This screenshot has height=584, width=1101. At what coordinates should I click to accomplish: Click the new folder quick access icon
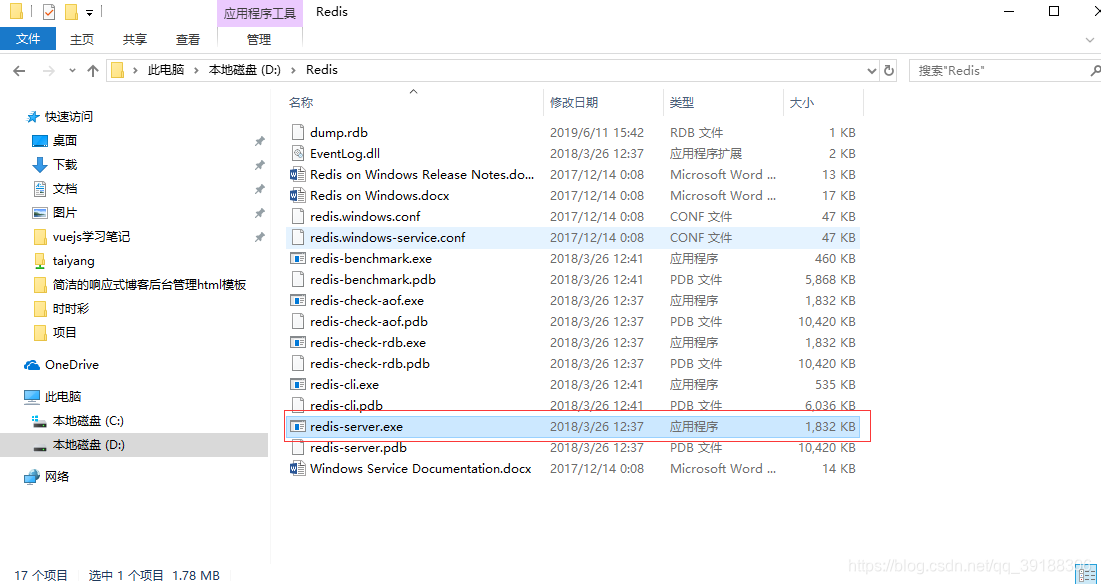(70, 12)
